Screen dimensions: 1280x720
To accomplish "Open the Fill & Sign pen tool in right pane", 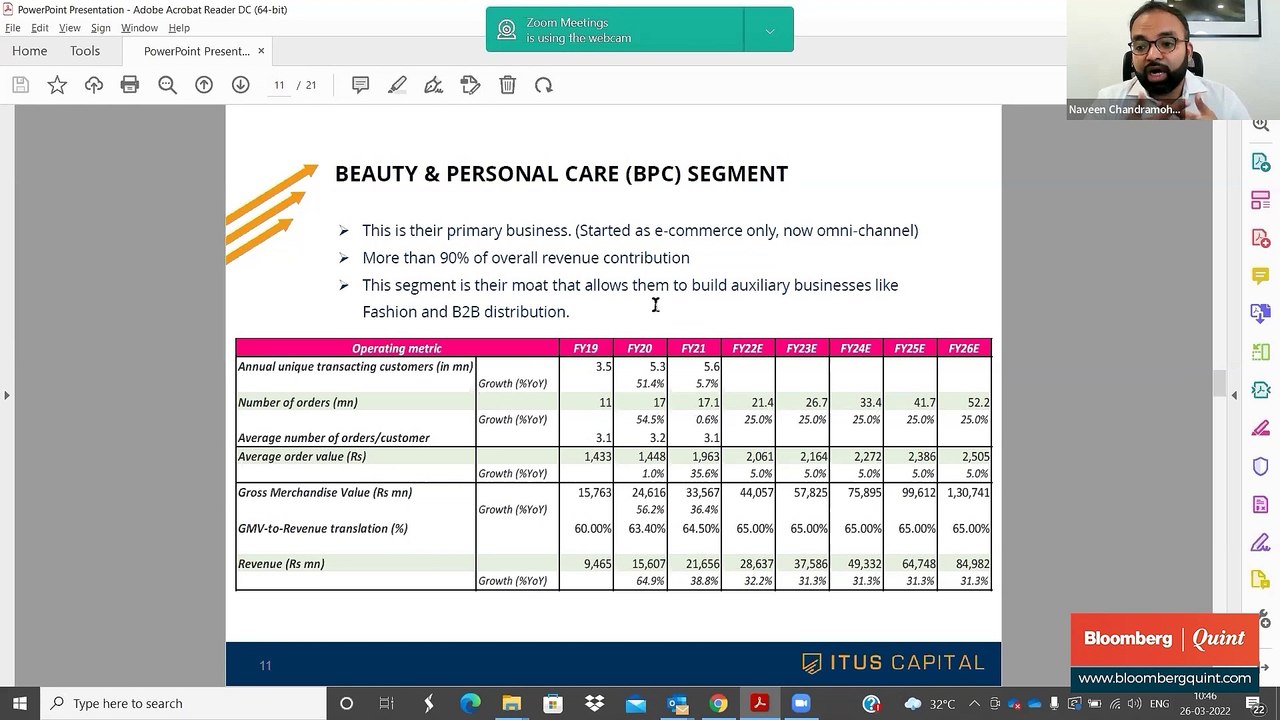I will click(x=1260, y=542).
